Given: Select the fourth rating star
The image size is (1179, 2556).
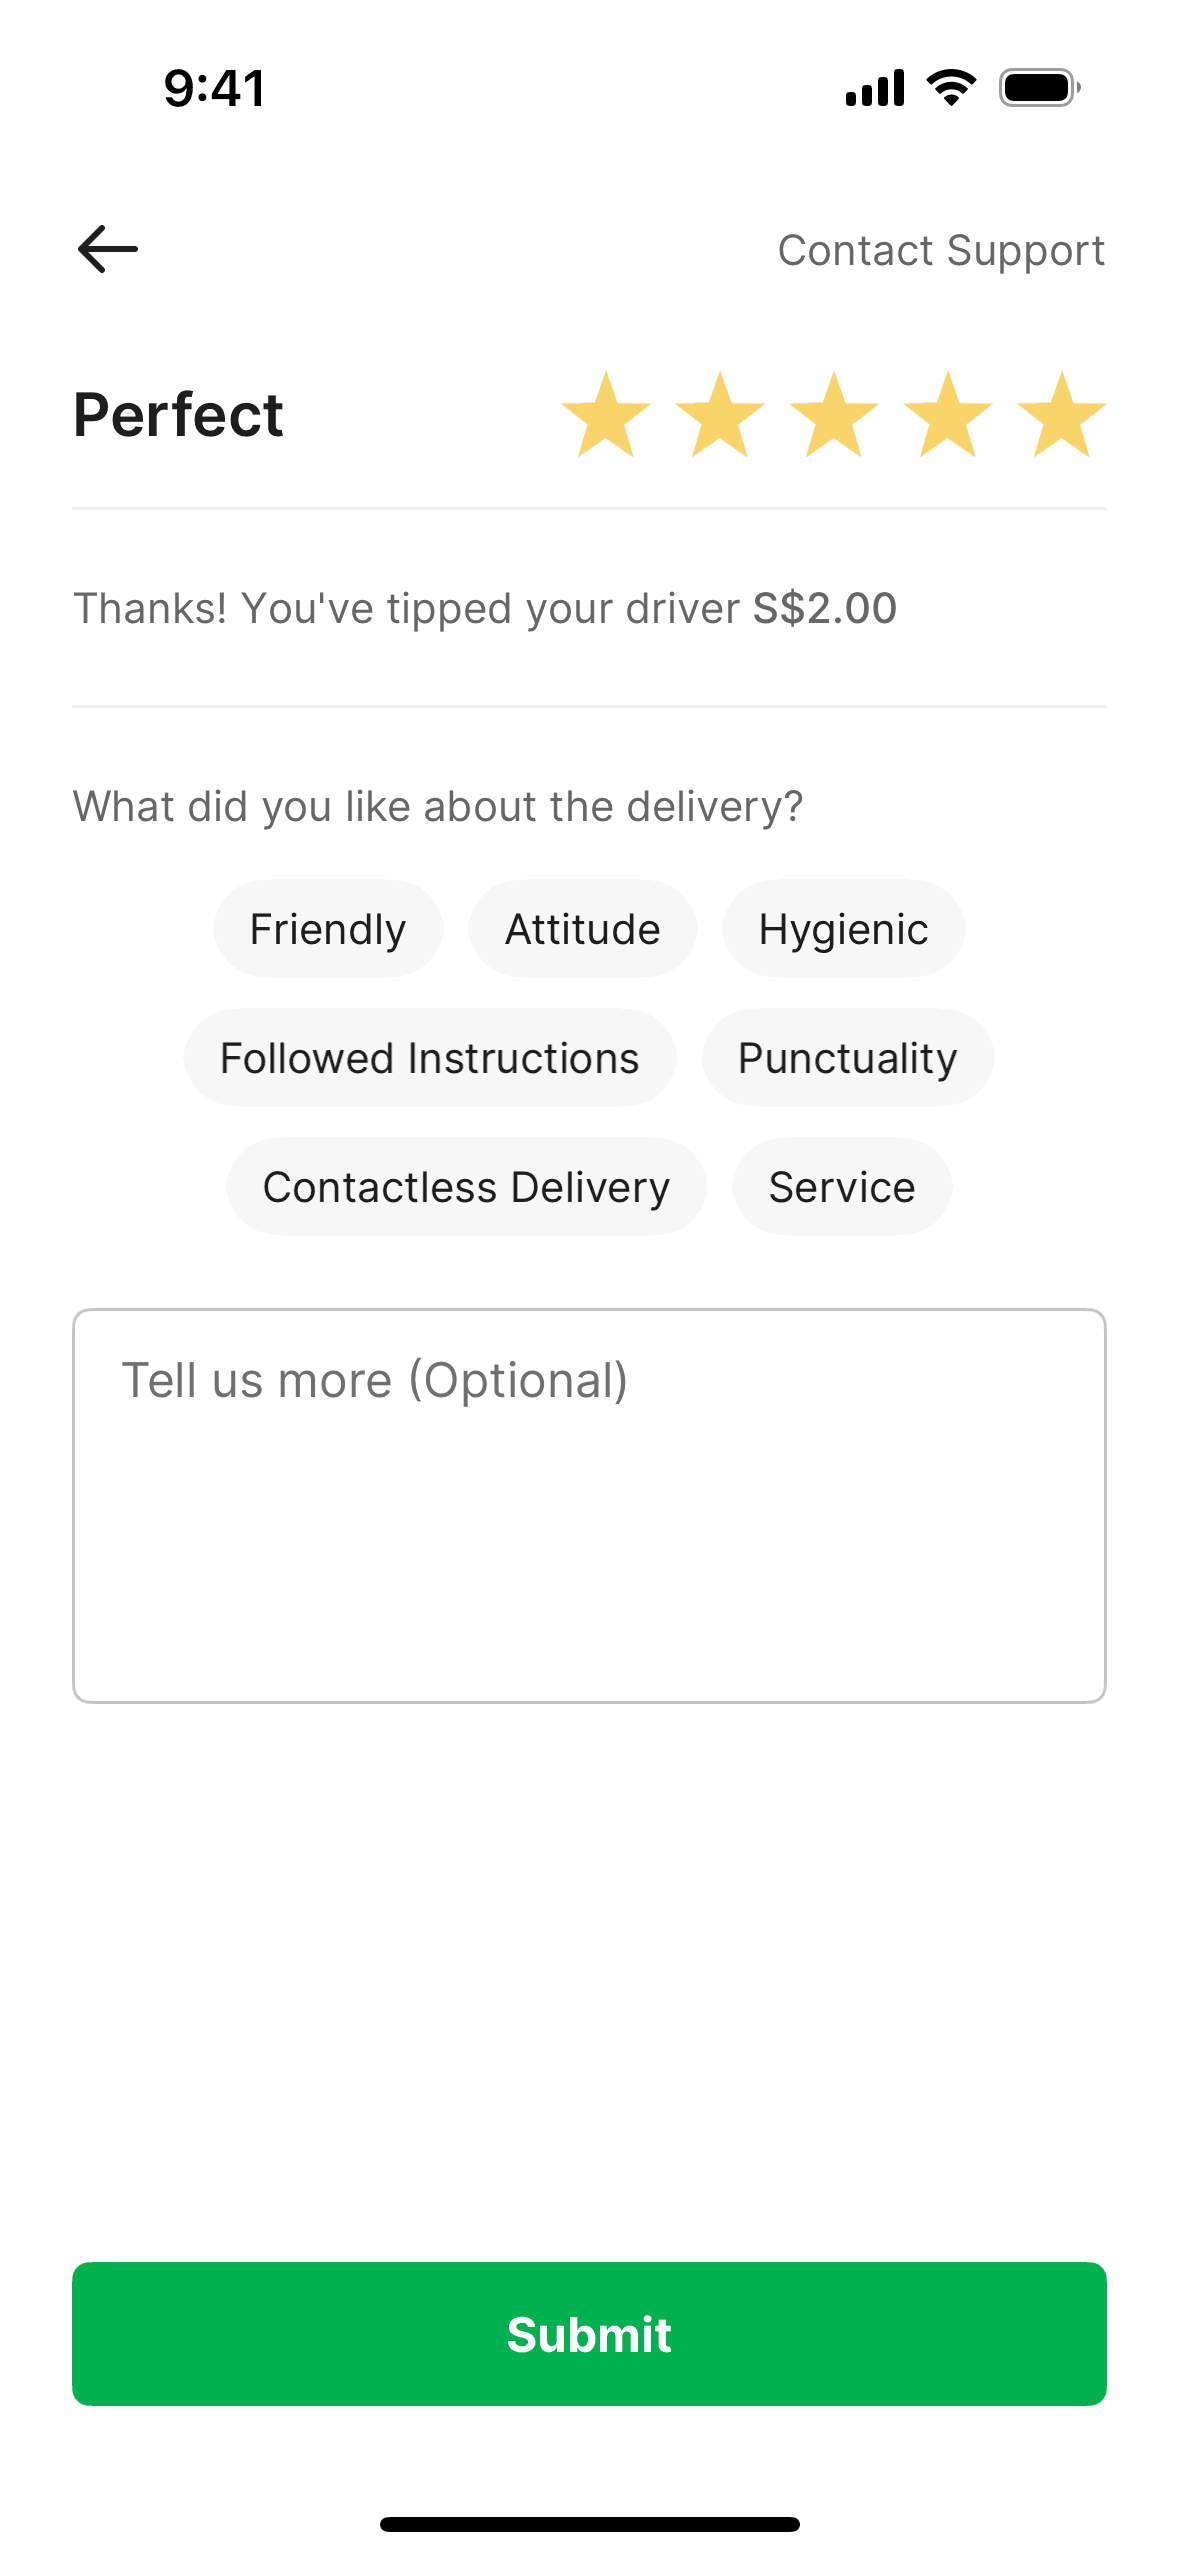Looking at the screenshot, I should [x=948, y=415].
